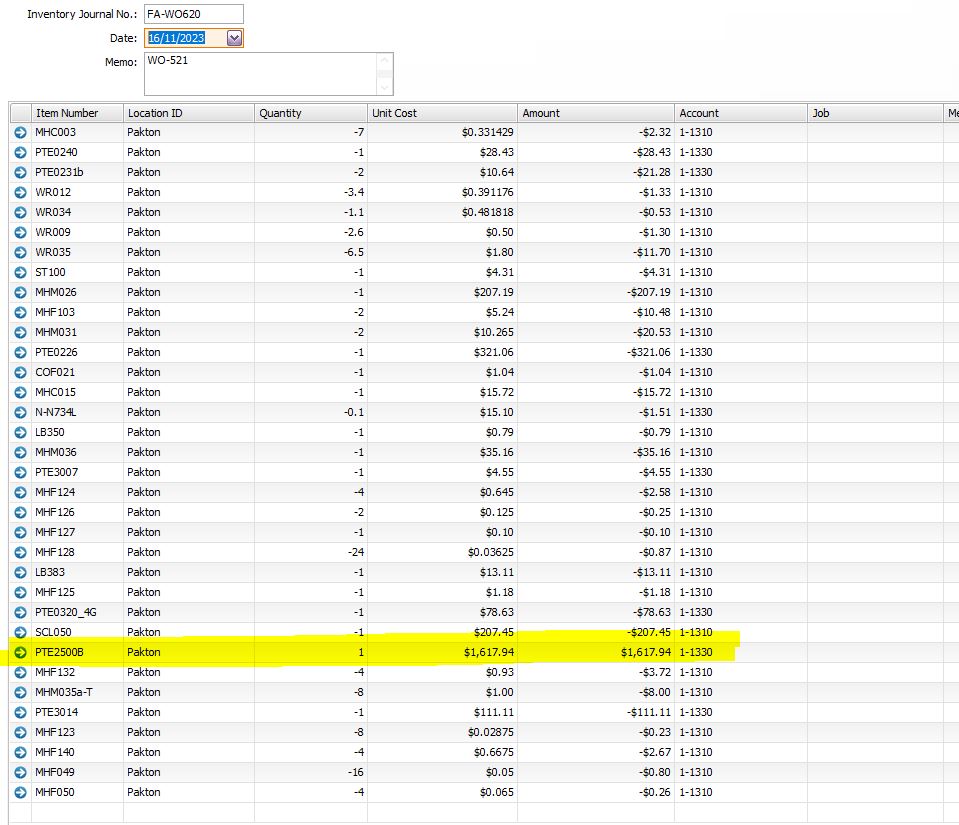Select quantity -6.5 for WR035
This screenshot has height=825, width=959.
pyautogui.click(x=311, y=252)
